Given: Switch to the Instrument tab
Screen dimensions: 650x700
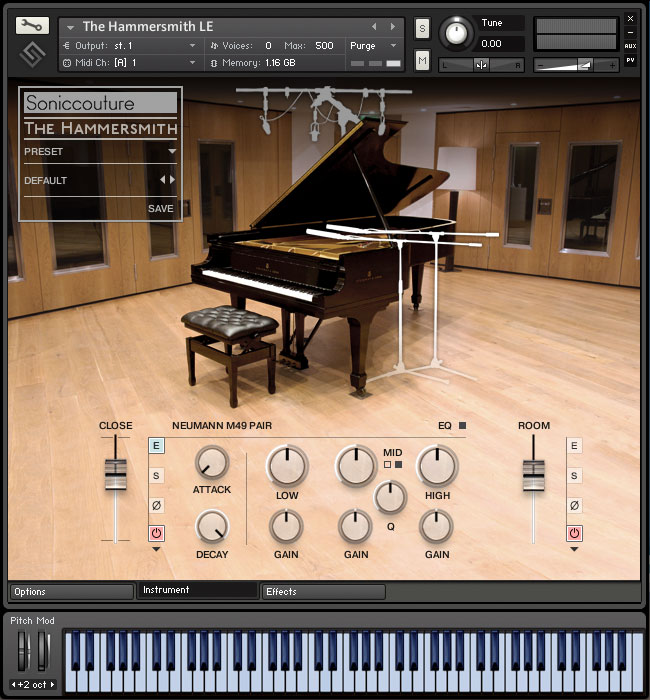Looking at the screenshot, I should point(197,590).
